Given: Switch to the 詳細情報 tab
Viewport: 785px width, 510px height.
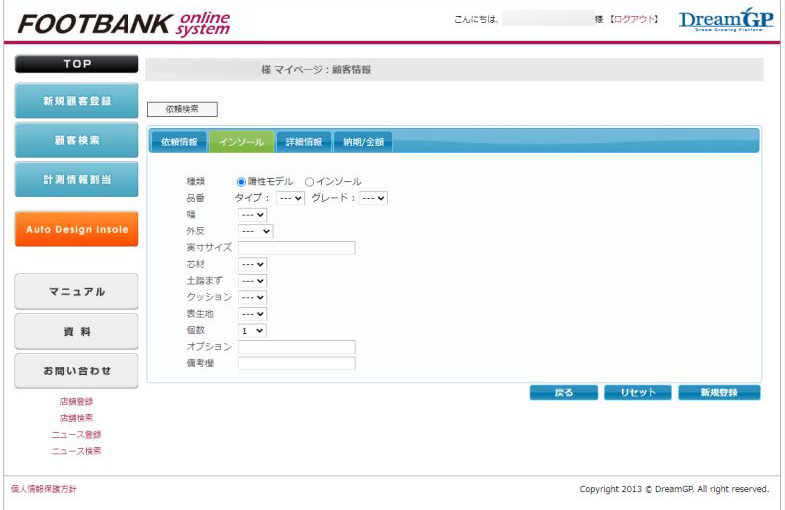Looking at the screenshot, I should (303, 142).
